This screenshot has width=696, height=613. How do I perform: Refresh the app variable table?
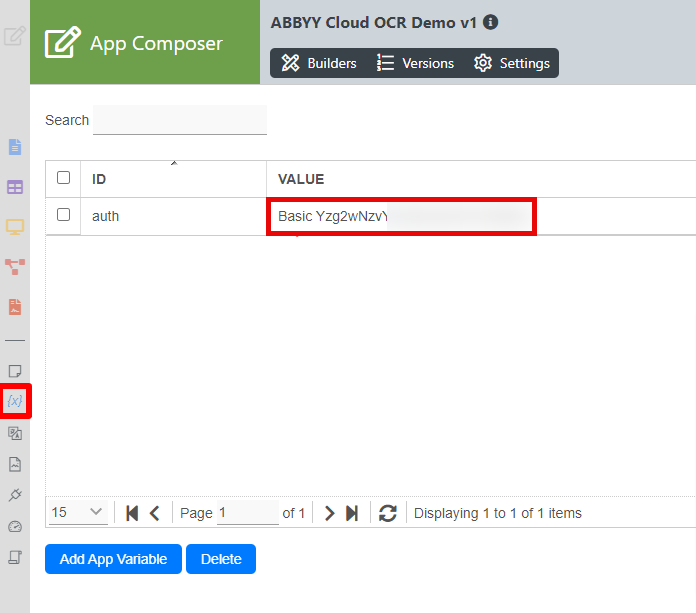[x=388, y=513]
